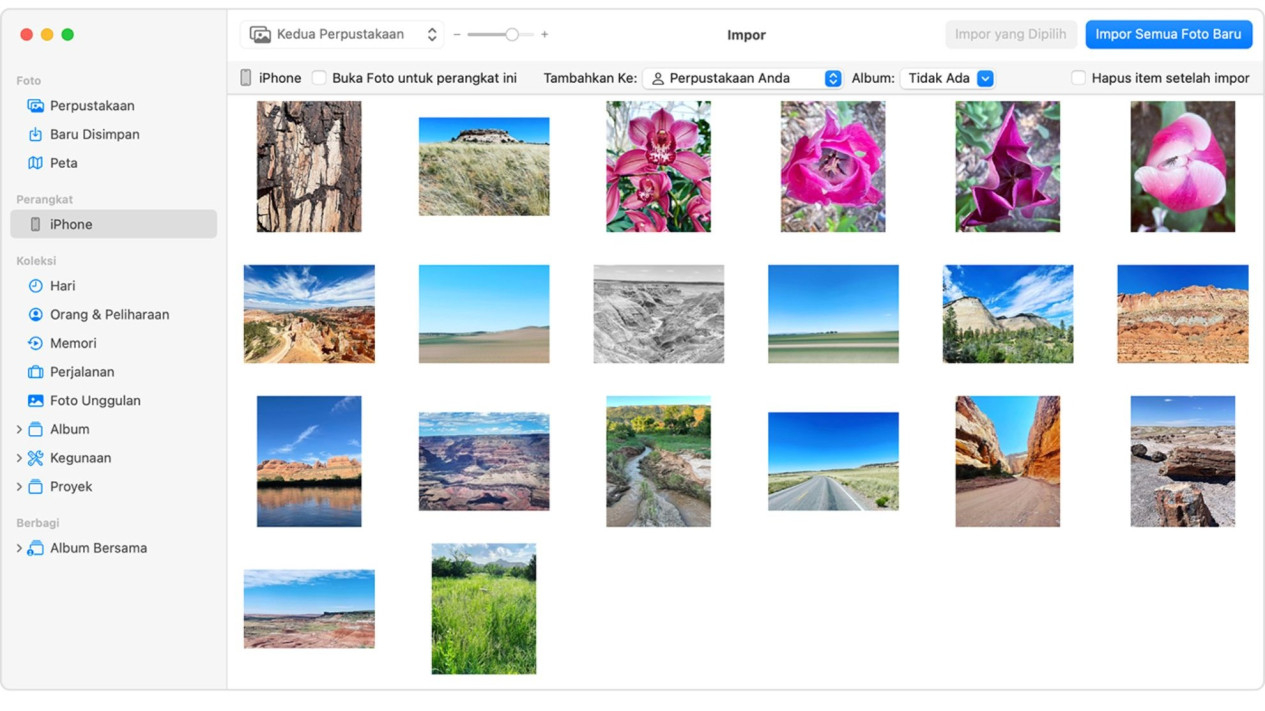Click the Perpustakaan photo library icon
Viewport: 1265px width, 711px height.
[35, 106]
